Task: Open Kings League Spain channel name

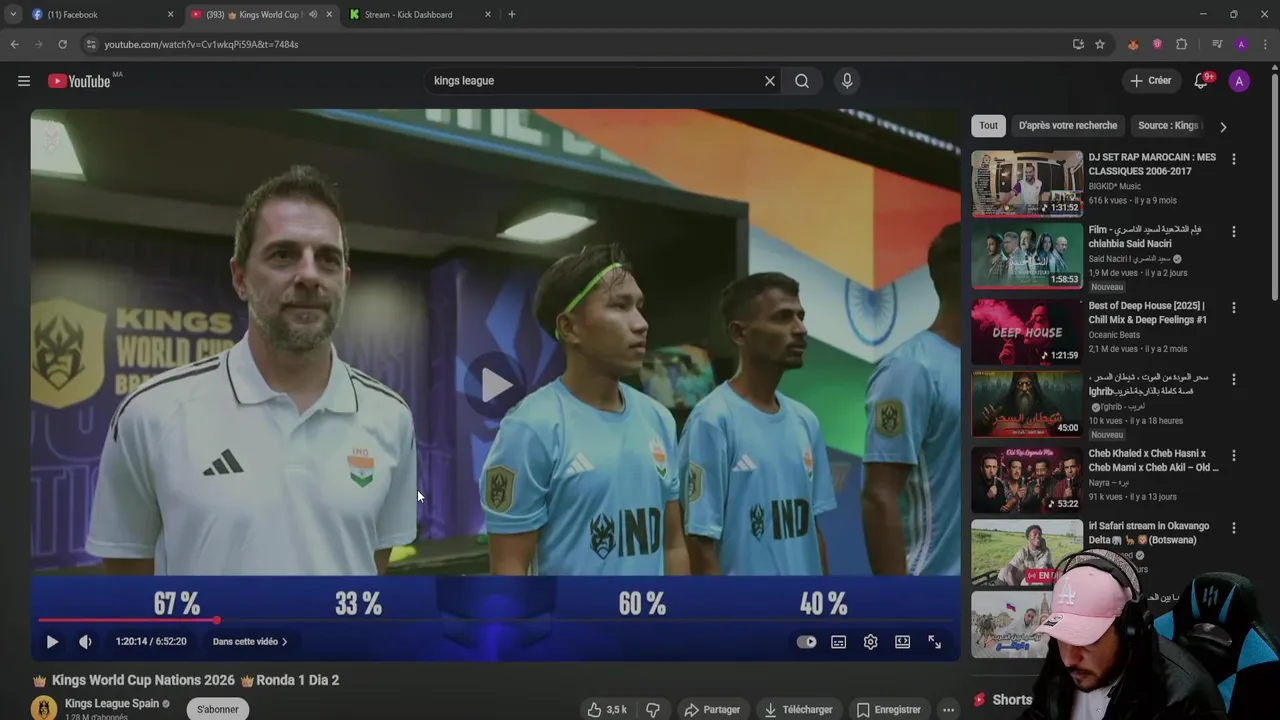Action: coord(111,703)
